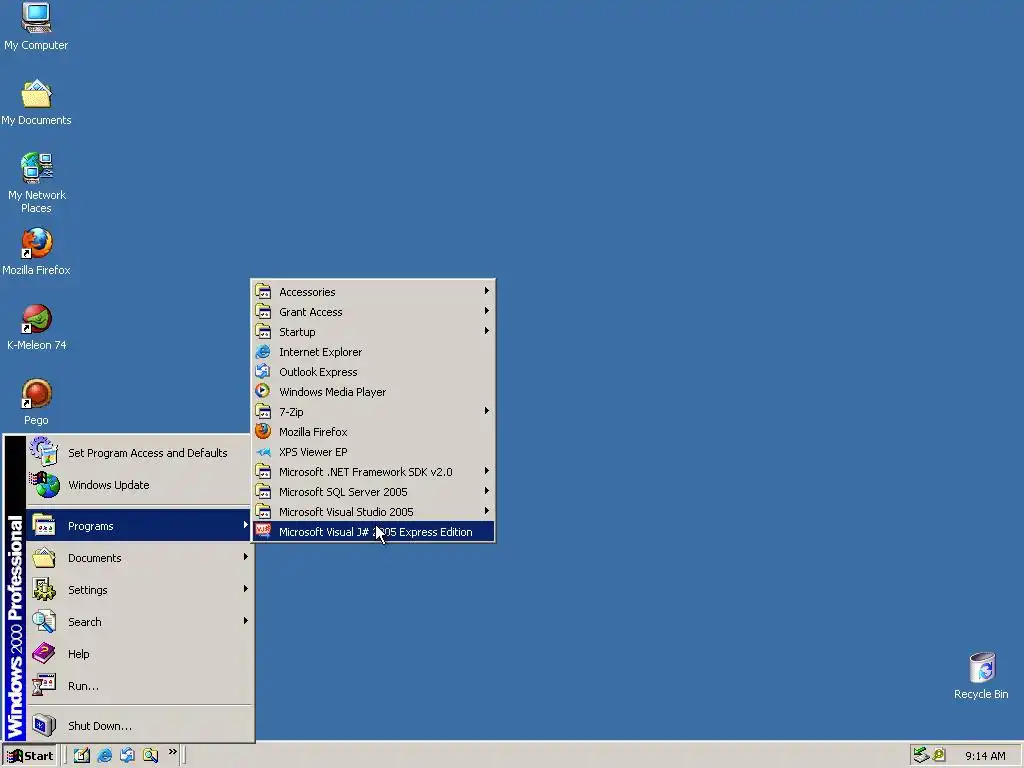Launch Windows Media Player
This screenshot has width=1024, height=768.
(373, 392)
